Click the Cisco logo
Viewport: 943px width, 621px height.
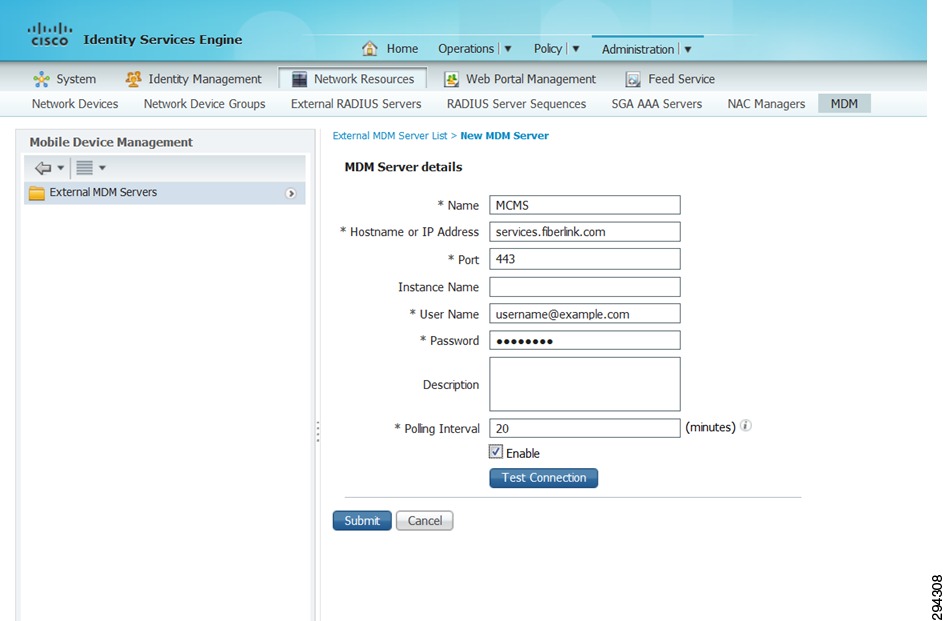50,34
